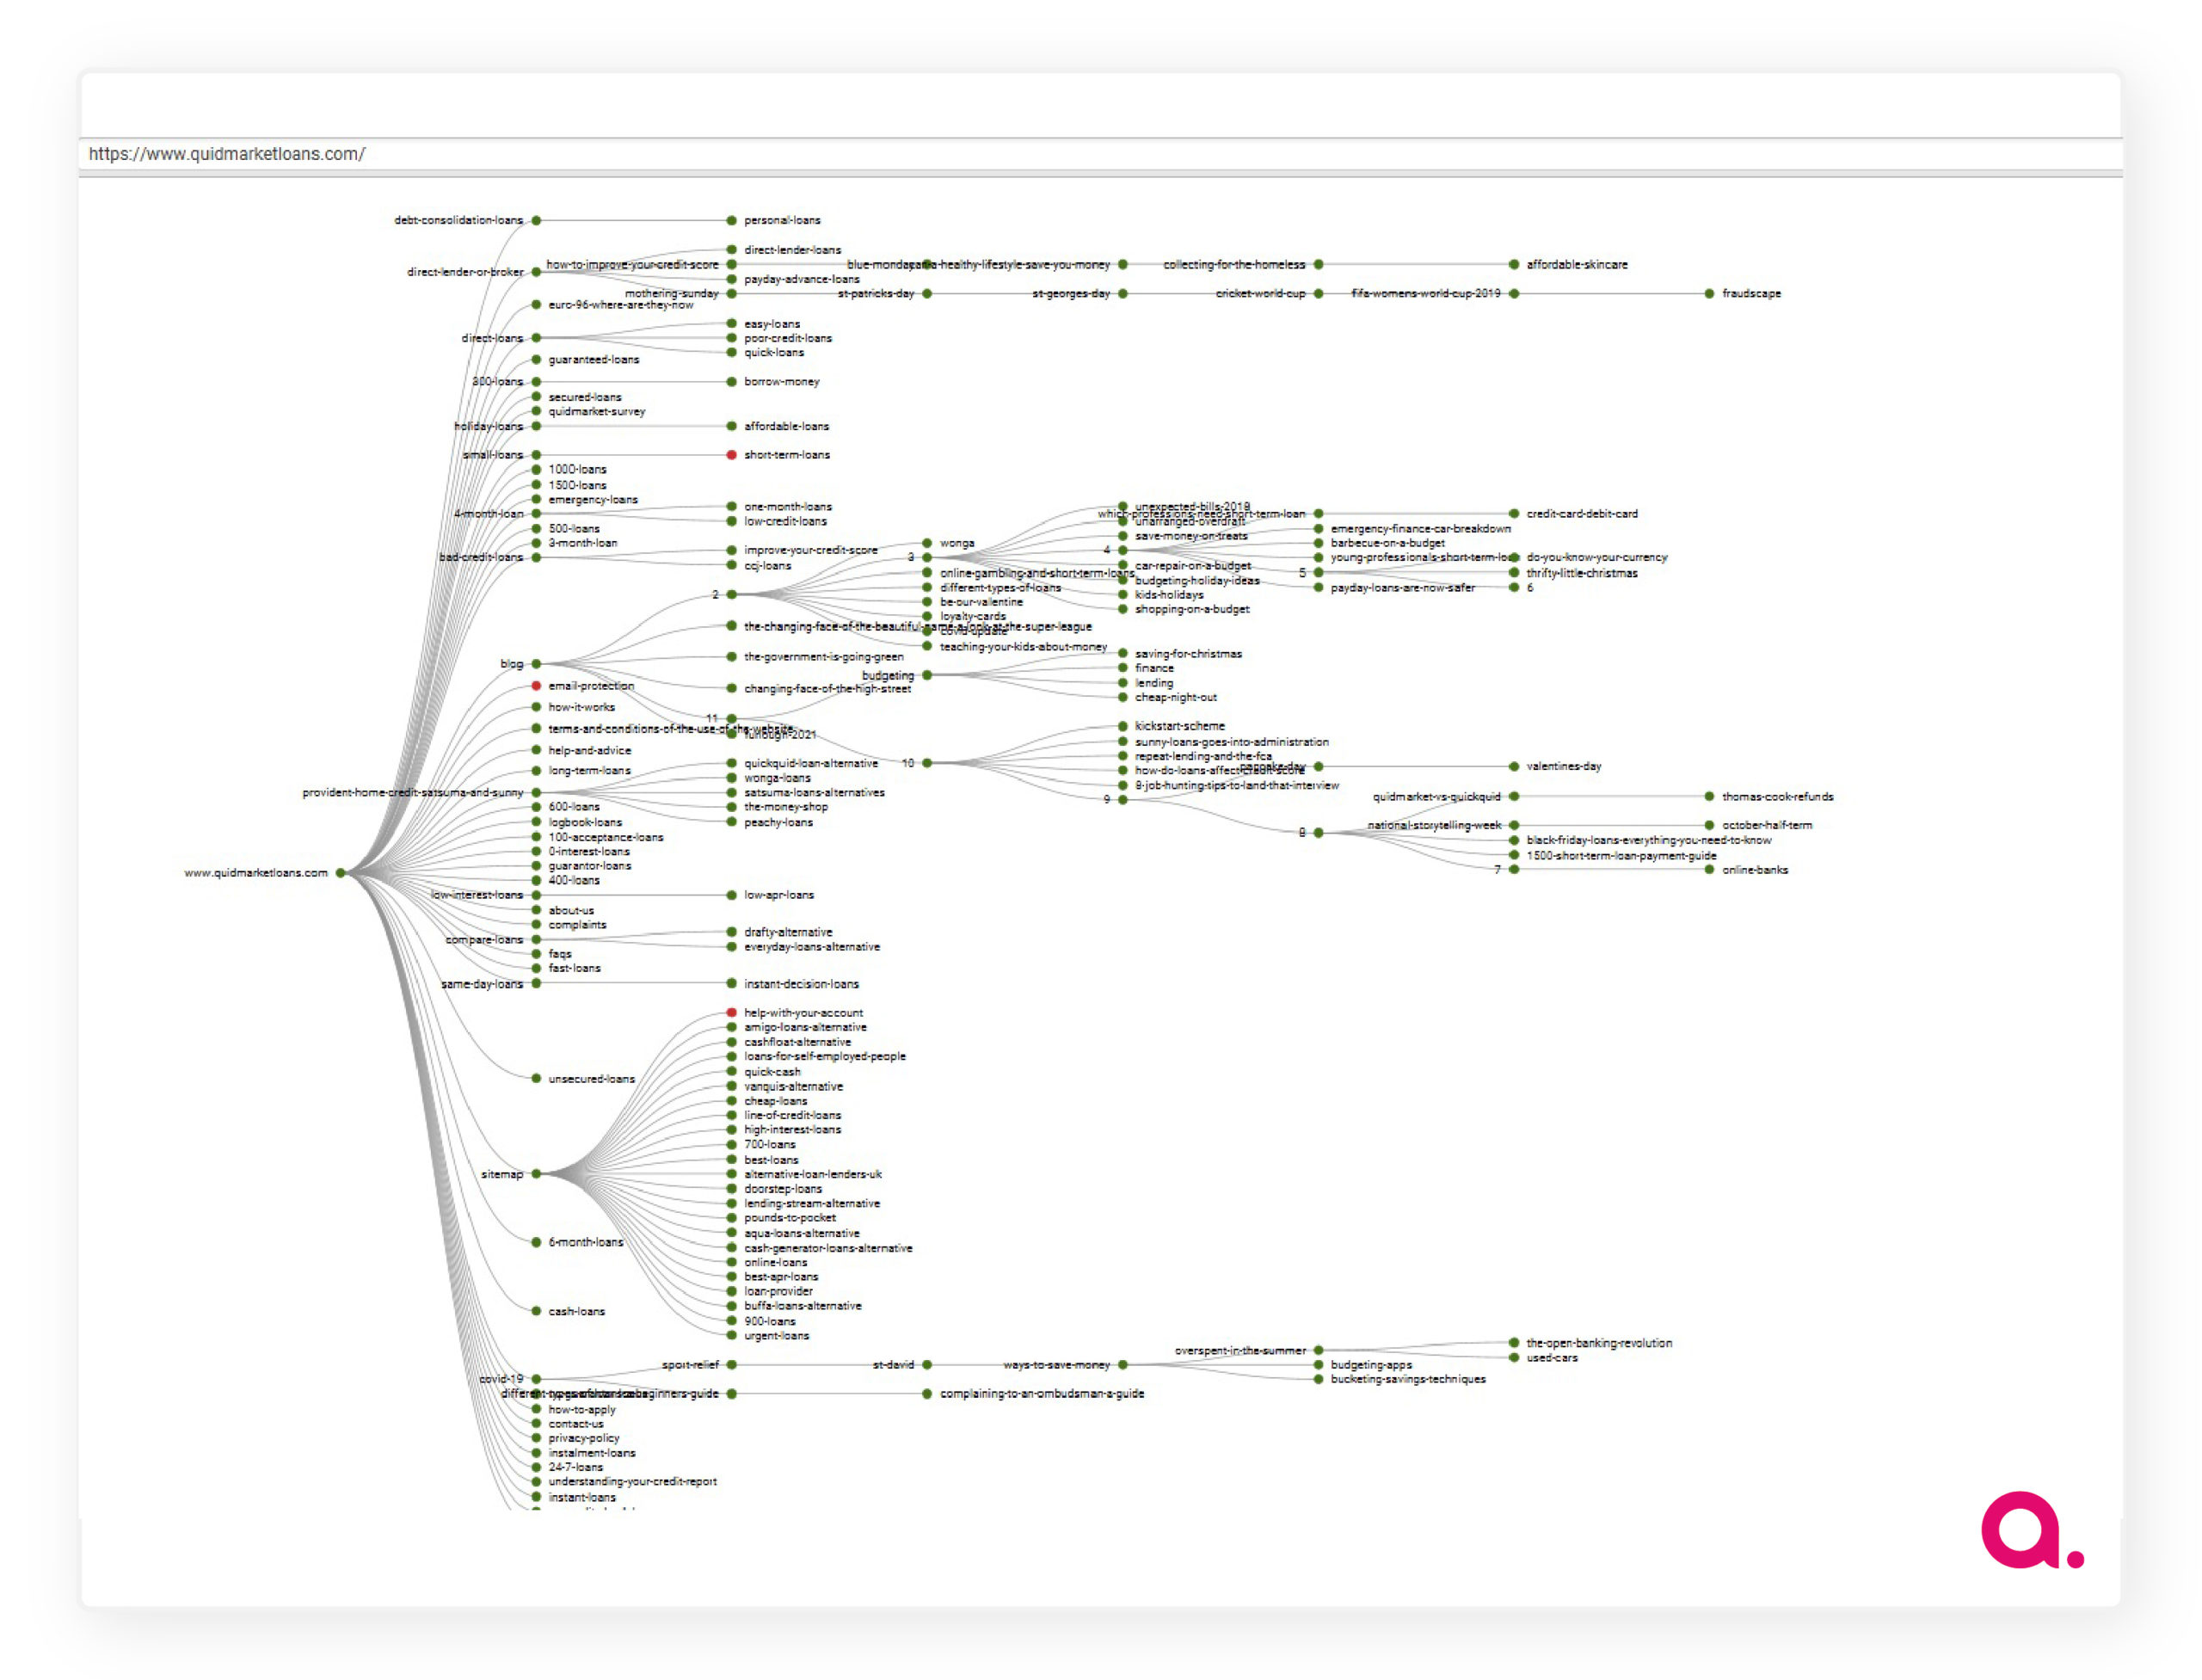Click the red help-with-your-account node

(x=731, y=1013)
